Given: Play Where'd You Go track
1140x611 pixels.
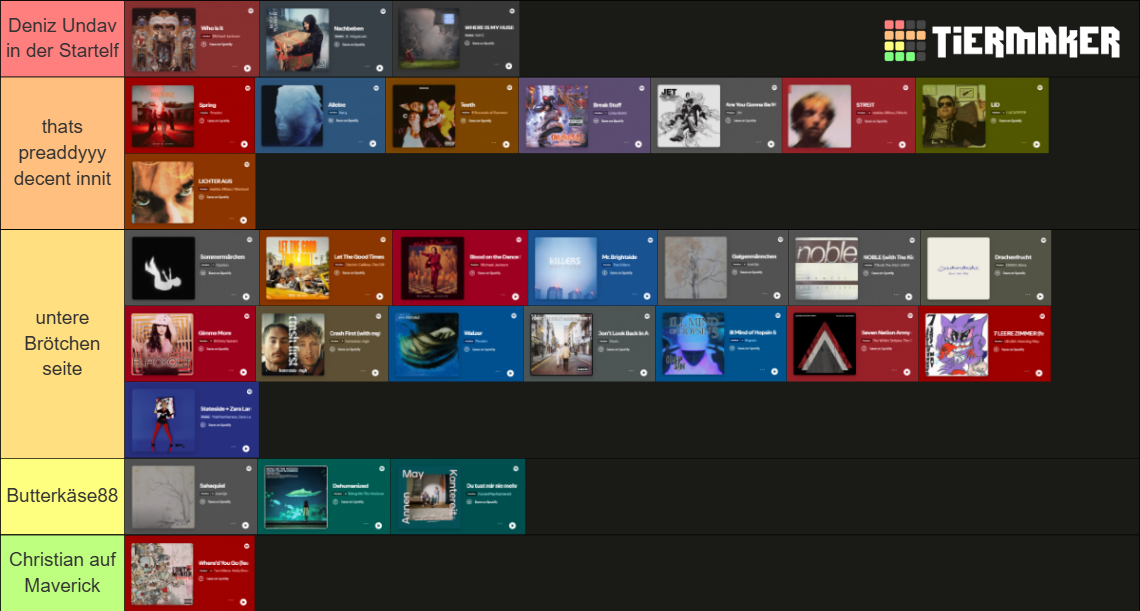Looking at the screenshot, I should pyautogui.click(x=244, y=602).
